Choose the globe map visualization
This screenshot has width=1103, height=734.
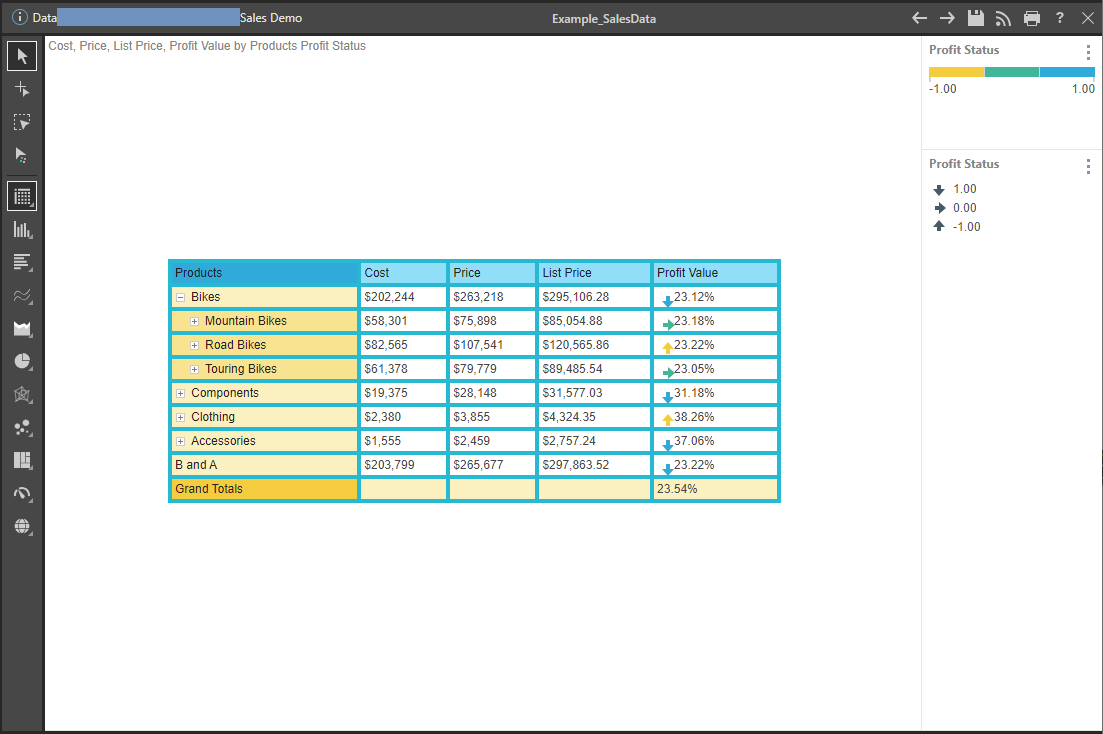tap(22, 527)
